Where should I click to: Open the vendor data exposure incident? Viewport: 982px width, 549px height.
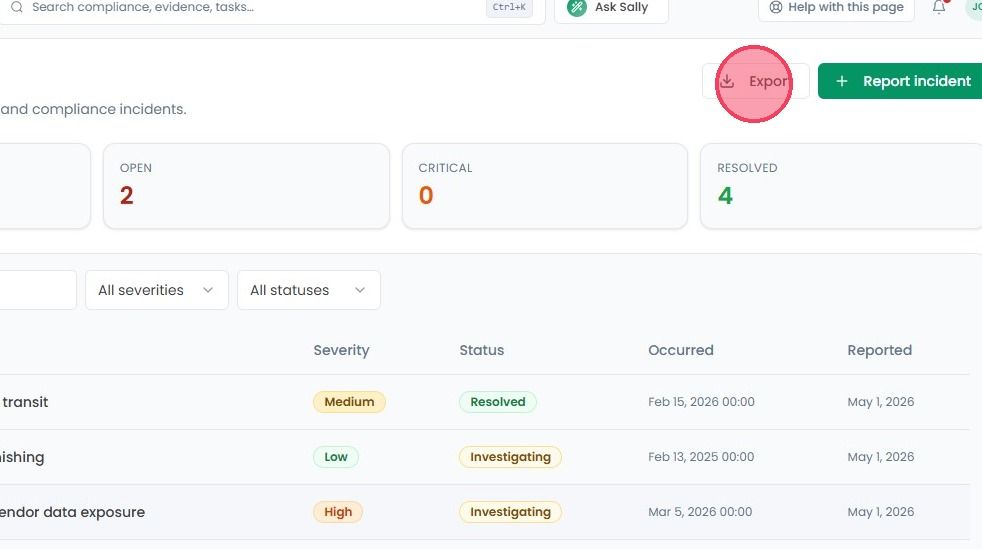point(72,512)
